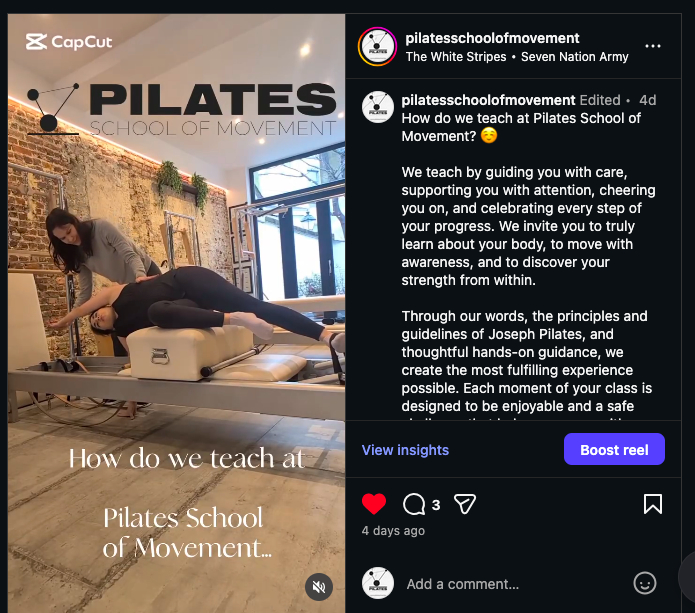Open the three-dot more options menu

[653, 46]
